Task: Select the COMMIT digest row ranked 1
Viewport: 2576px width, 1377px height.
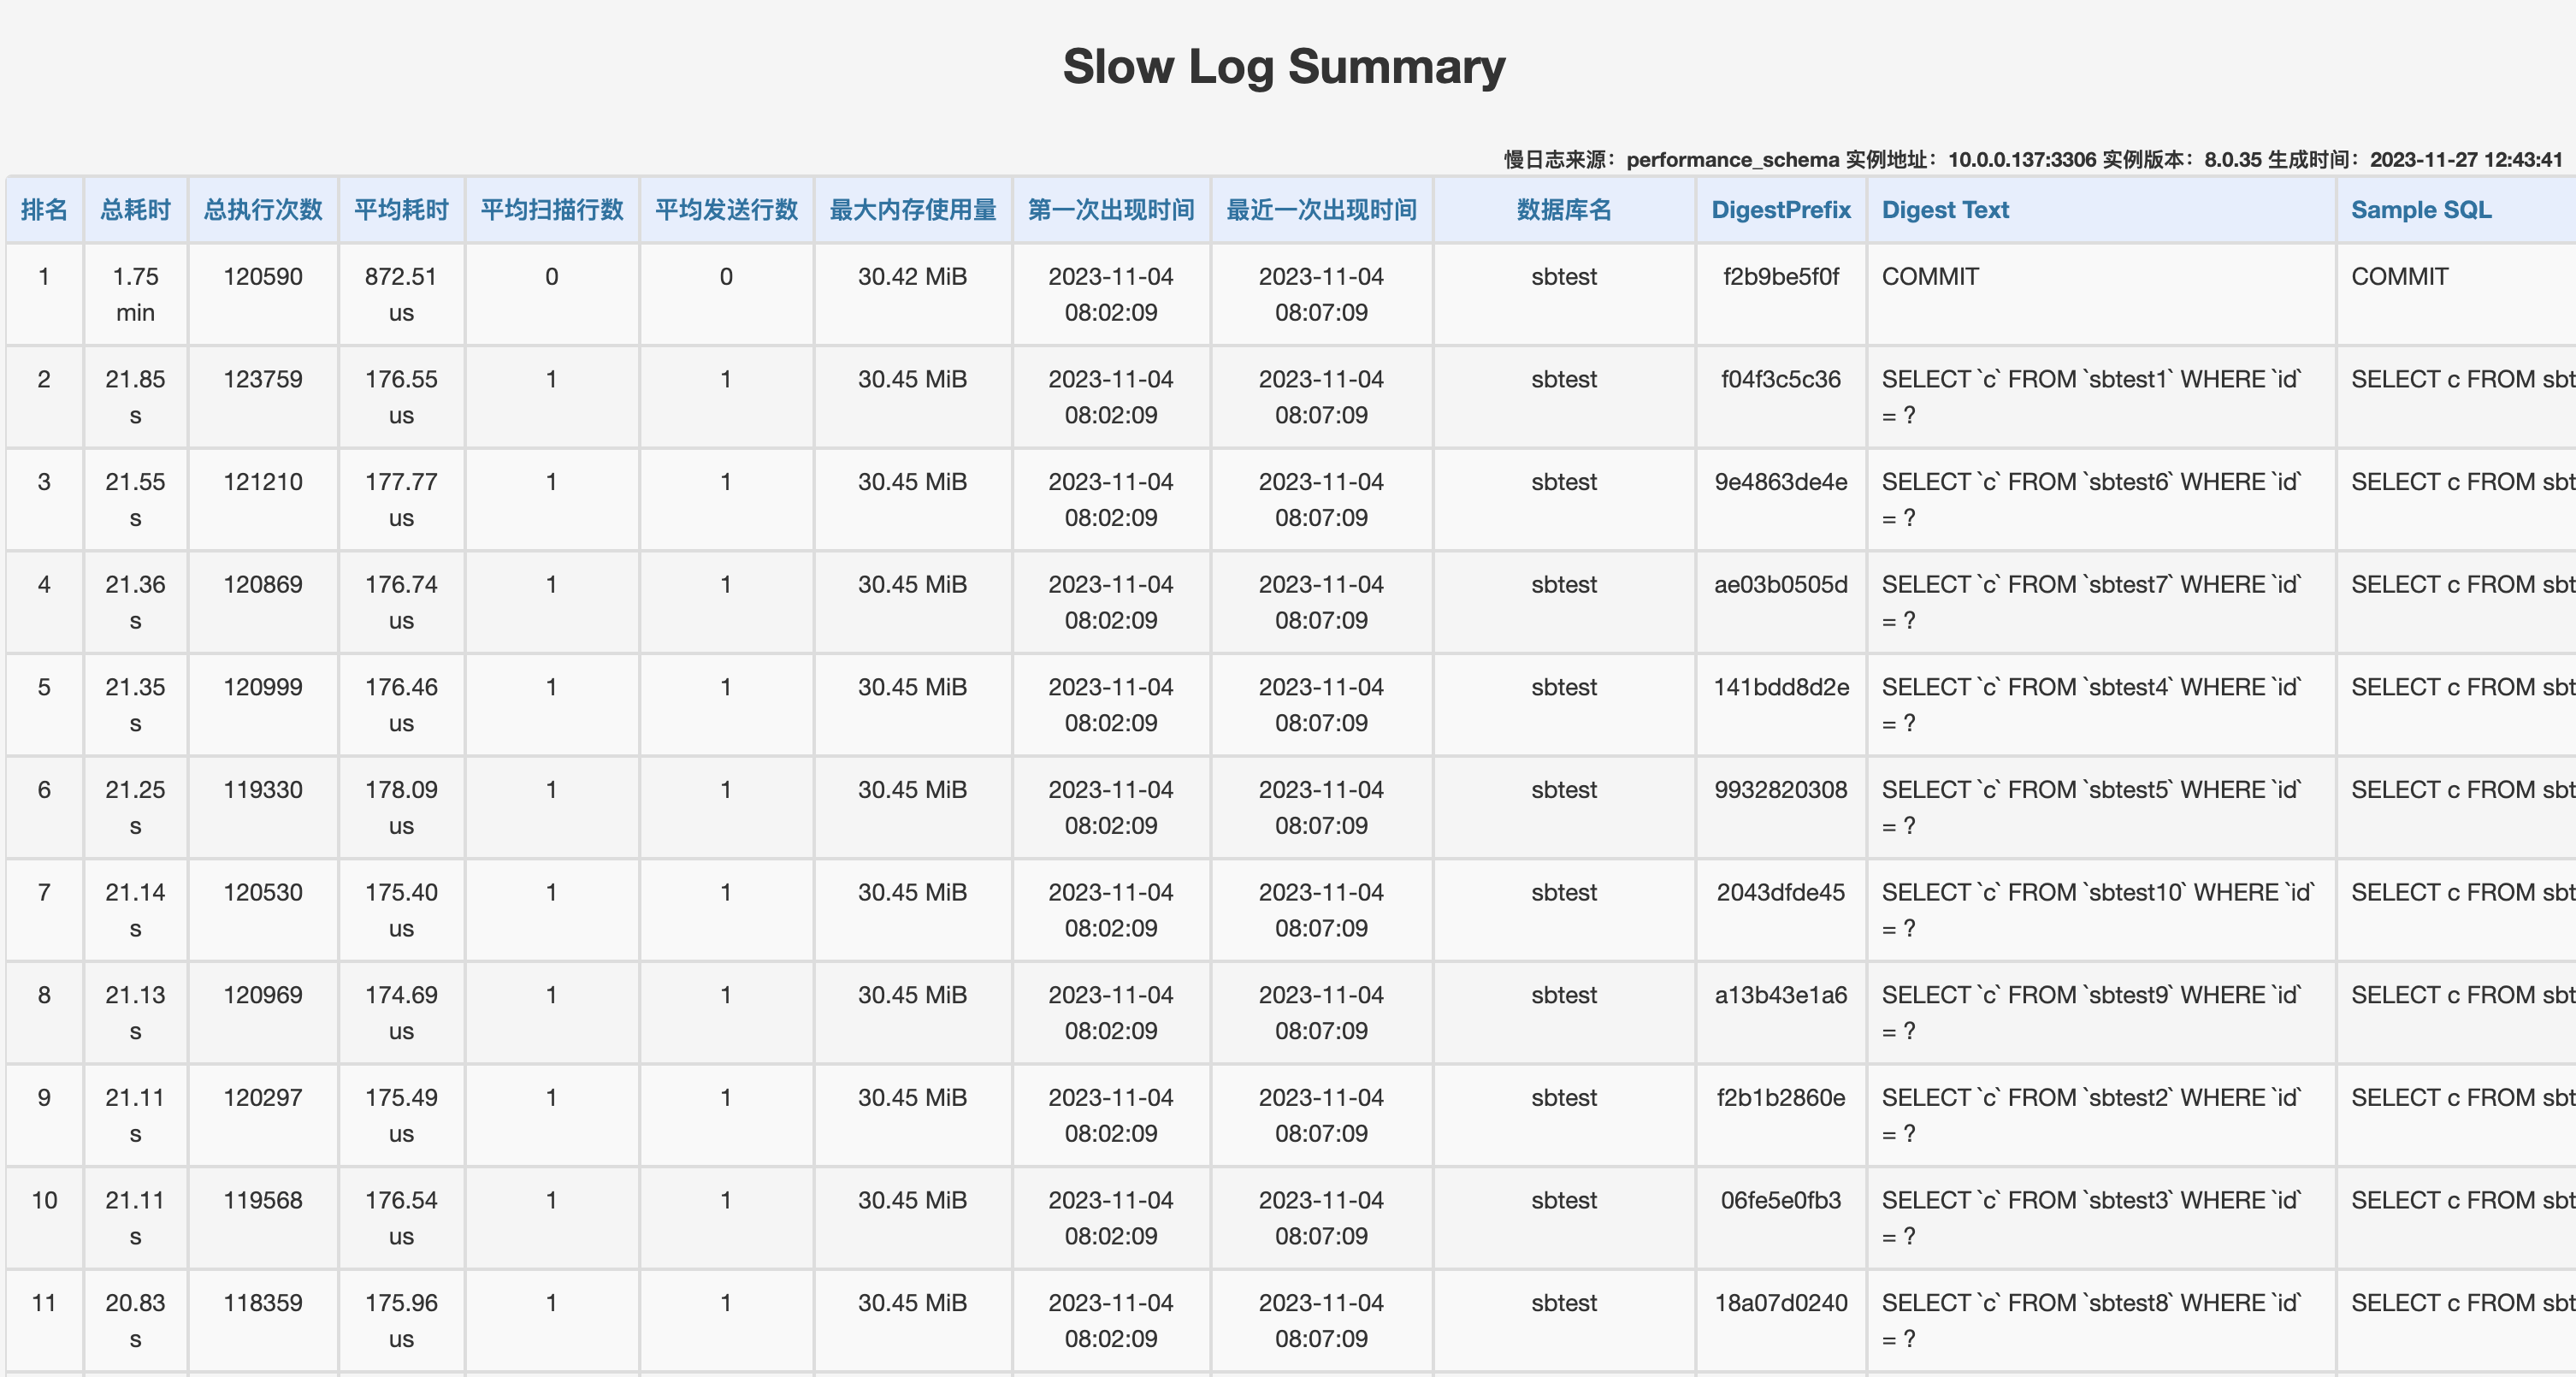Action: [x=1929, y=277]
